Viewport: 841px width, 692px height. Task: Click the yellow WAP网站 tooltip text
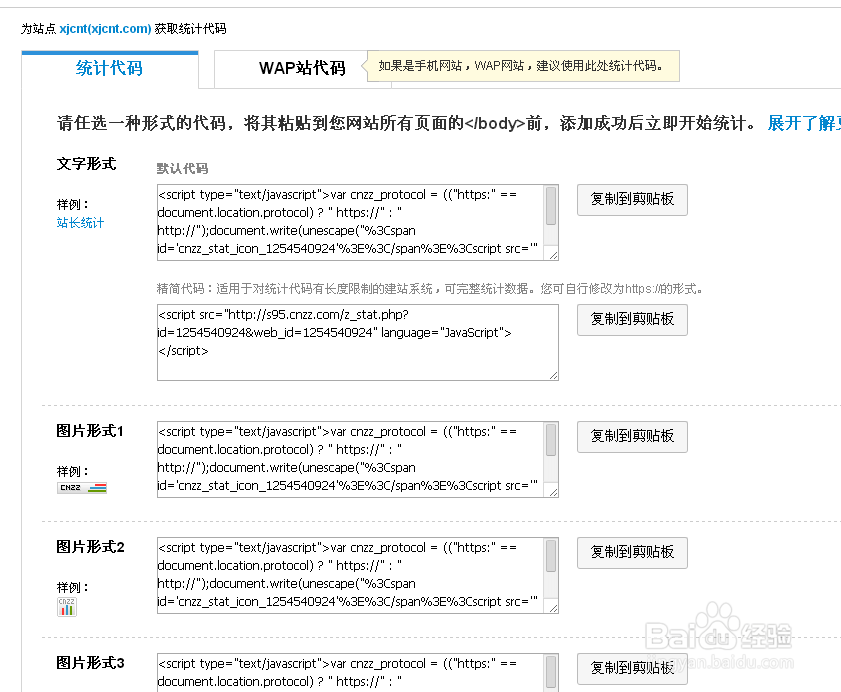point(521,66)
